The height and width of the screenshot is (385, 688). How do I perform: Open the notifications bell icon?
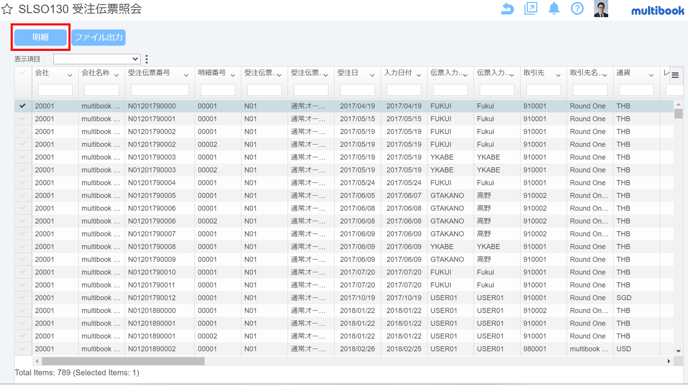tap(554, 8)
